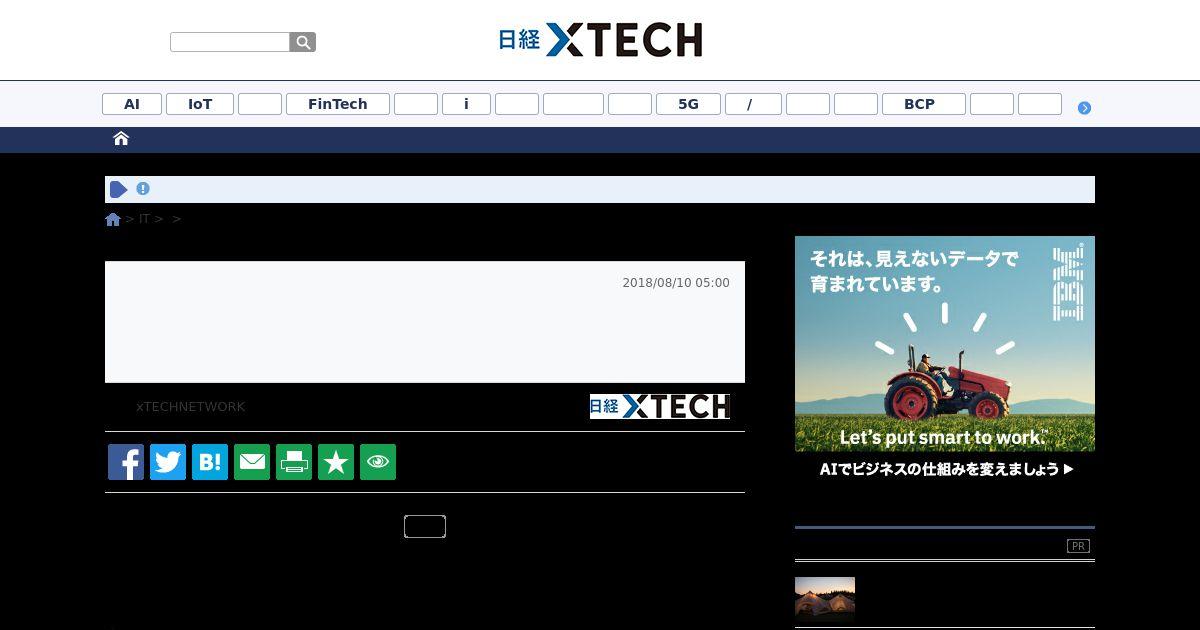This screenshot has width=1200, height=630.
Task: Click the IBM ad caption about AI business
Action: (x=945, y=469)
